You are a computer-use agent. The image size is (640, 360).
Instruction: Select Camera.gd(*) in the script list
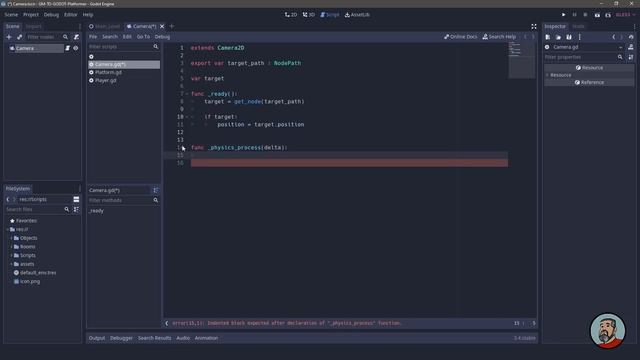click(124, 64)
